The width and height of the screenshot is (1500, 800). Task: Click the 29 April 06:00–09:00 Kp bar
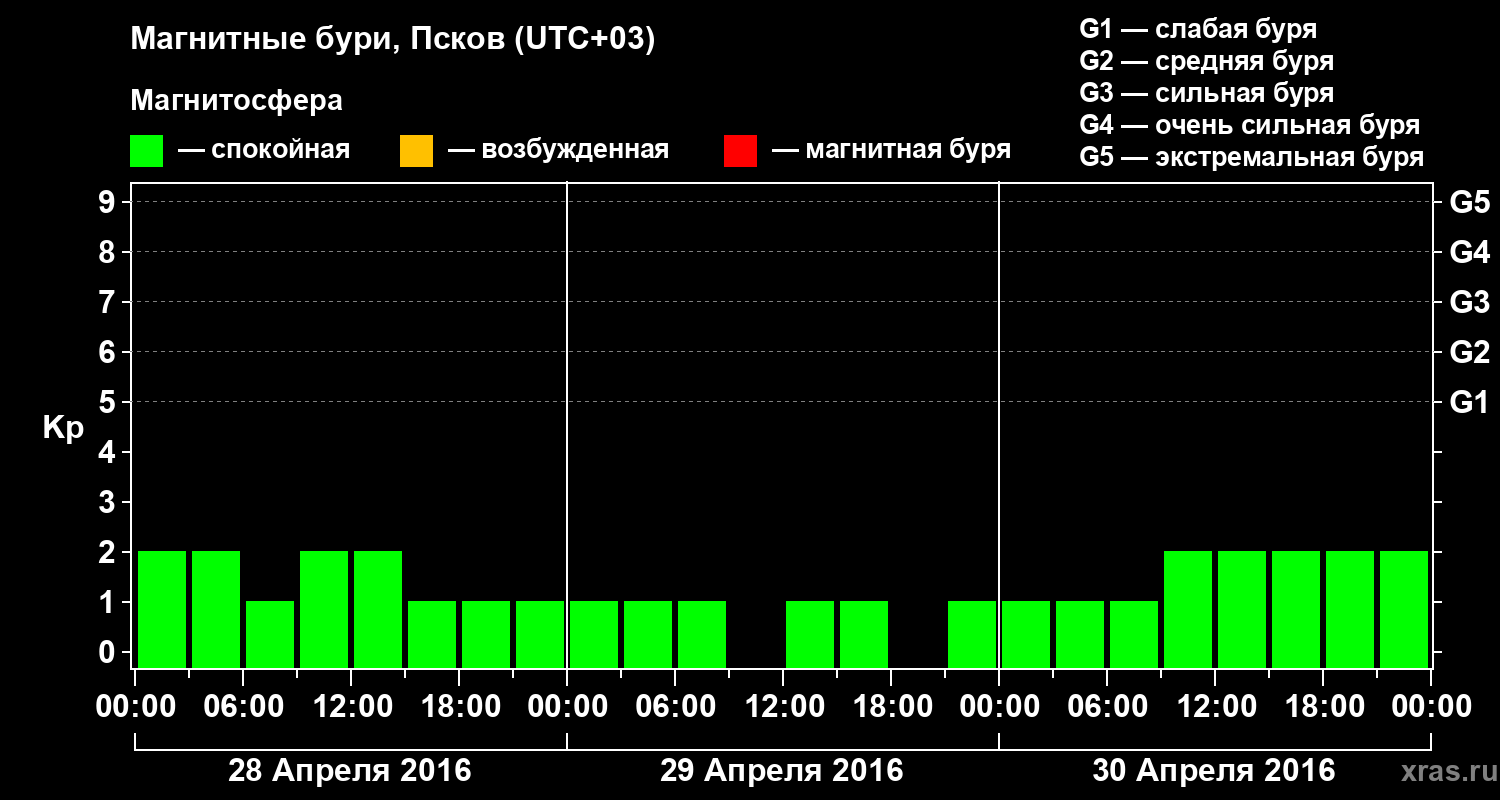[702, 634]
